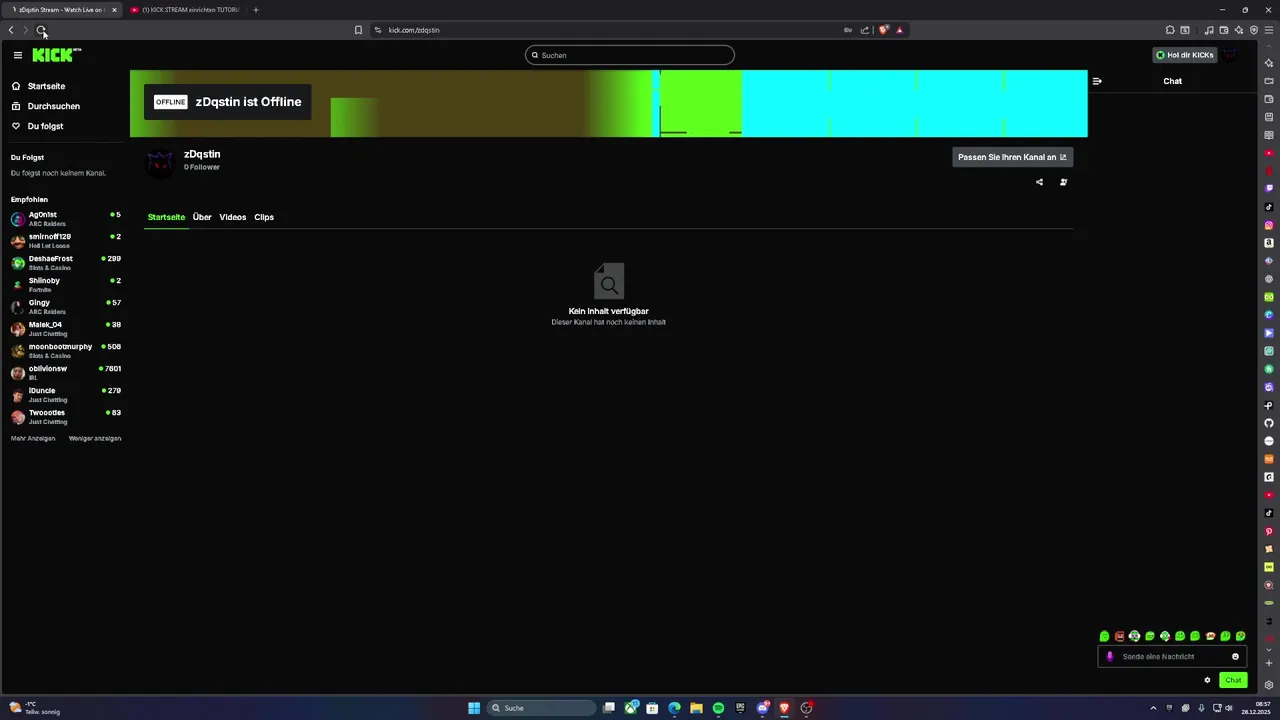Open recommended channel Malek_04
Viewport: 1280px width, 720px height.
click(65, 329)
